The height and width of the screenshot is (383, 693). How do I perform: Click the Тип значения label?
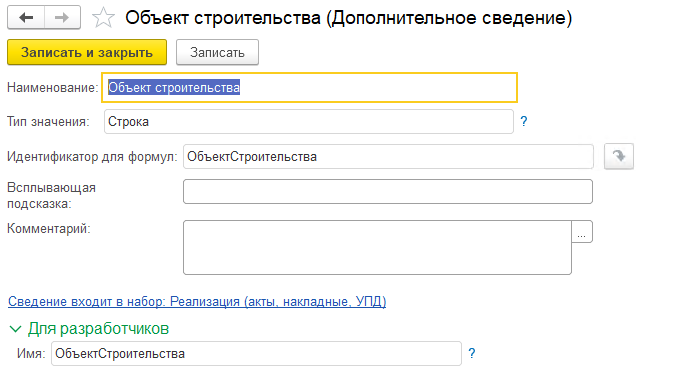coord(48,122)
